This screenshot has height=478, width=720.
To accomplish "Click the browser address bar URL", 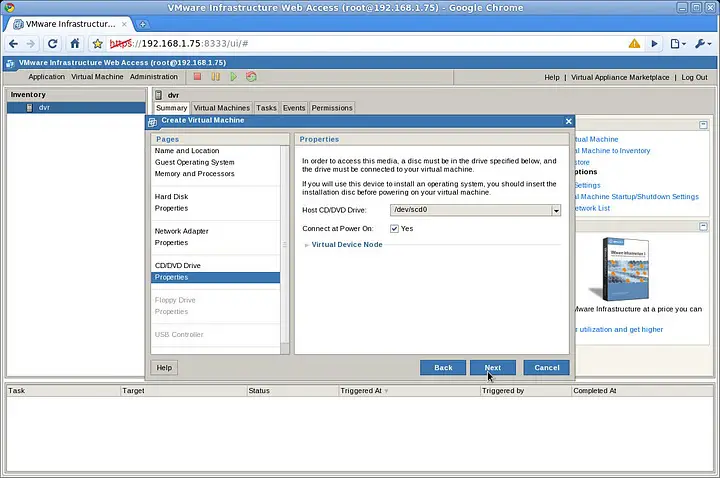I will click(x=179, y=44).
